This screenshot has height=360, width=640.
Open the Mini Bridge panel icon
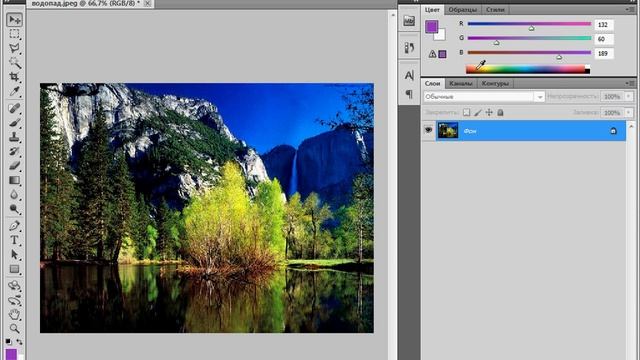point(409,20)
